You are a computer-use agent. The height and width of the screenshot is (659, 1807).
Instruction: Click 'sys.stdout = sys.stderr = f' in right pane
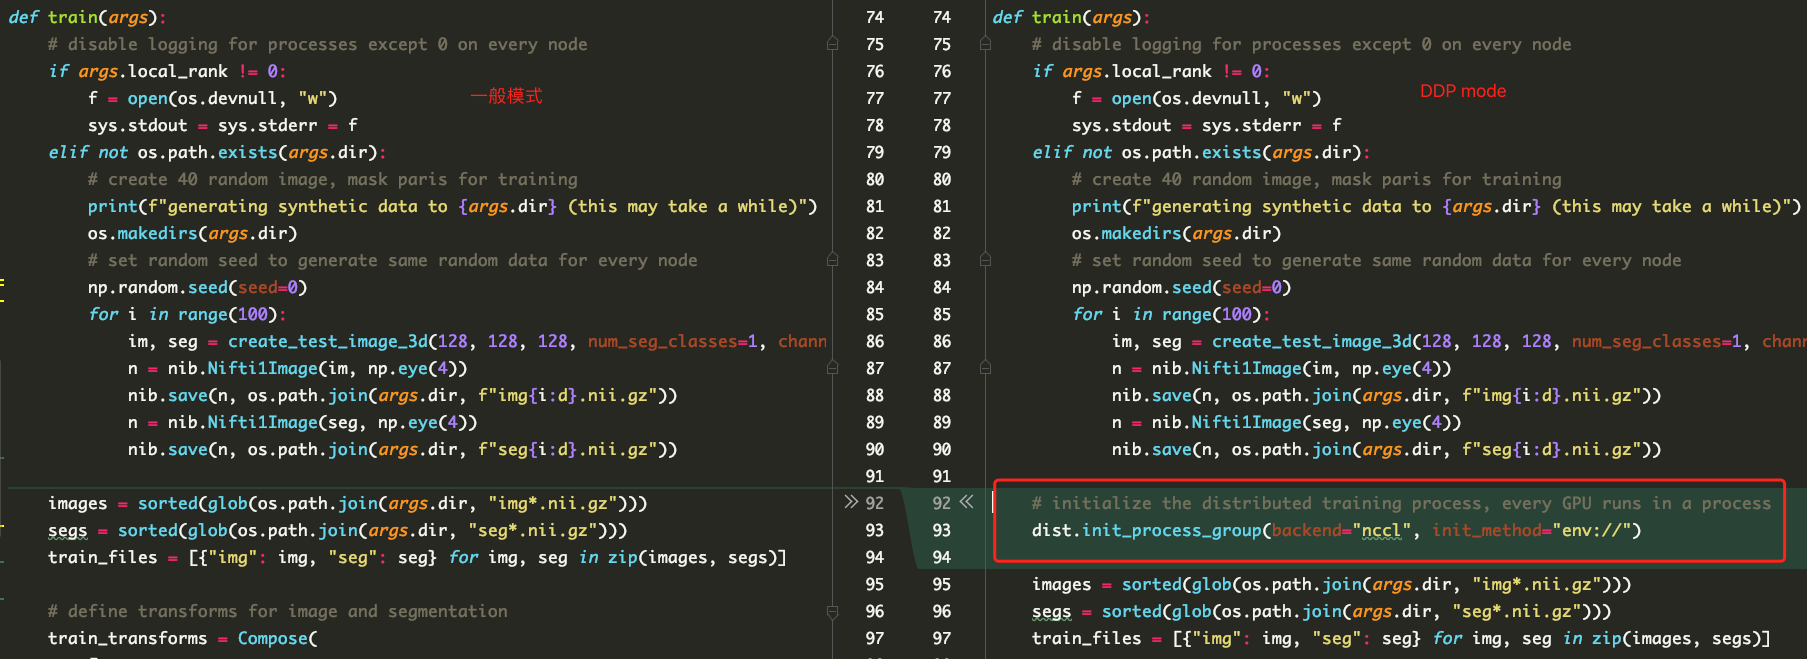point(1206,125)
